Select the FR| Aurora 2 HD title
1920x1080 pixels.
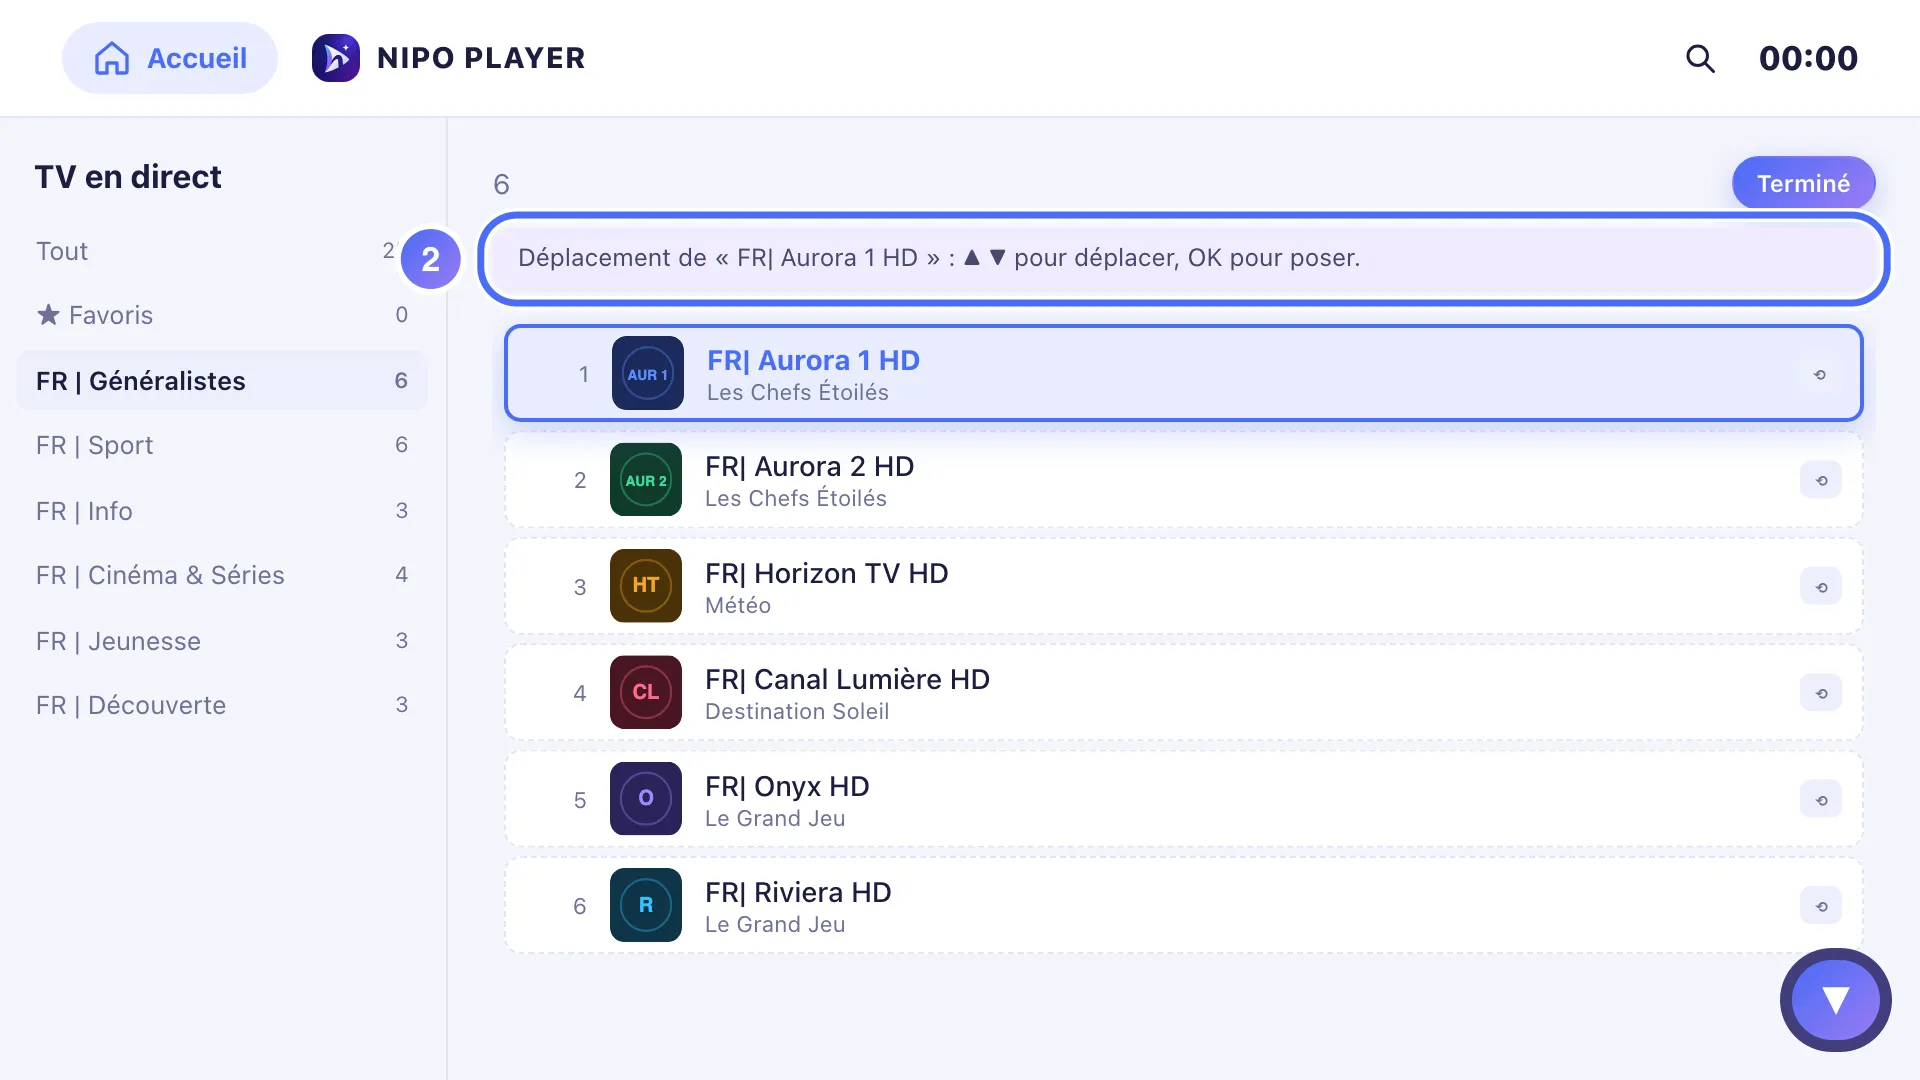[x=809, y=466]
